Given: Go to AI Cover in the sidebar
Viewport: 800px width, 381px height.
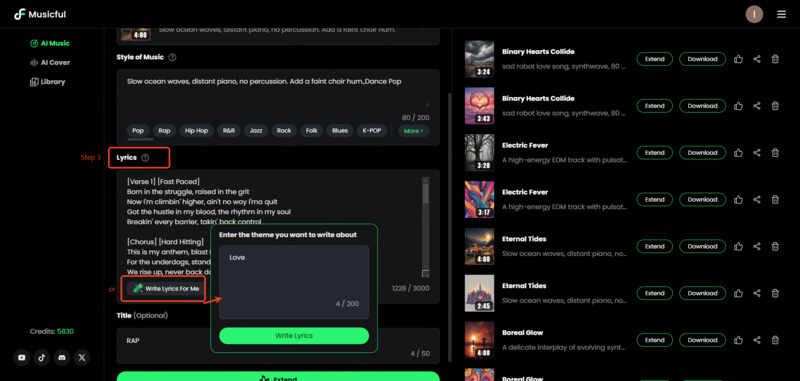Looking at the screenshot, I should (x=50, y=63).
